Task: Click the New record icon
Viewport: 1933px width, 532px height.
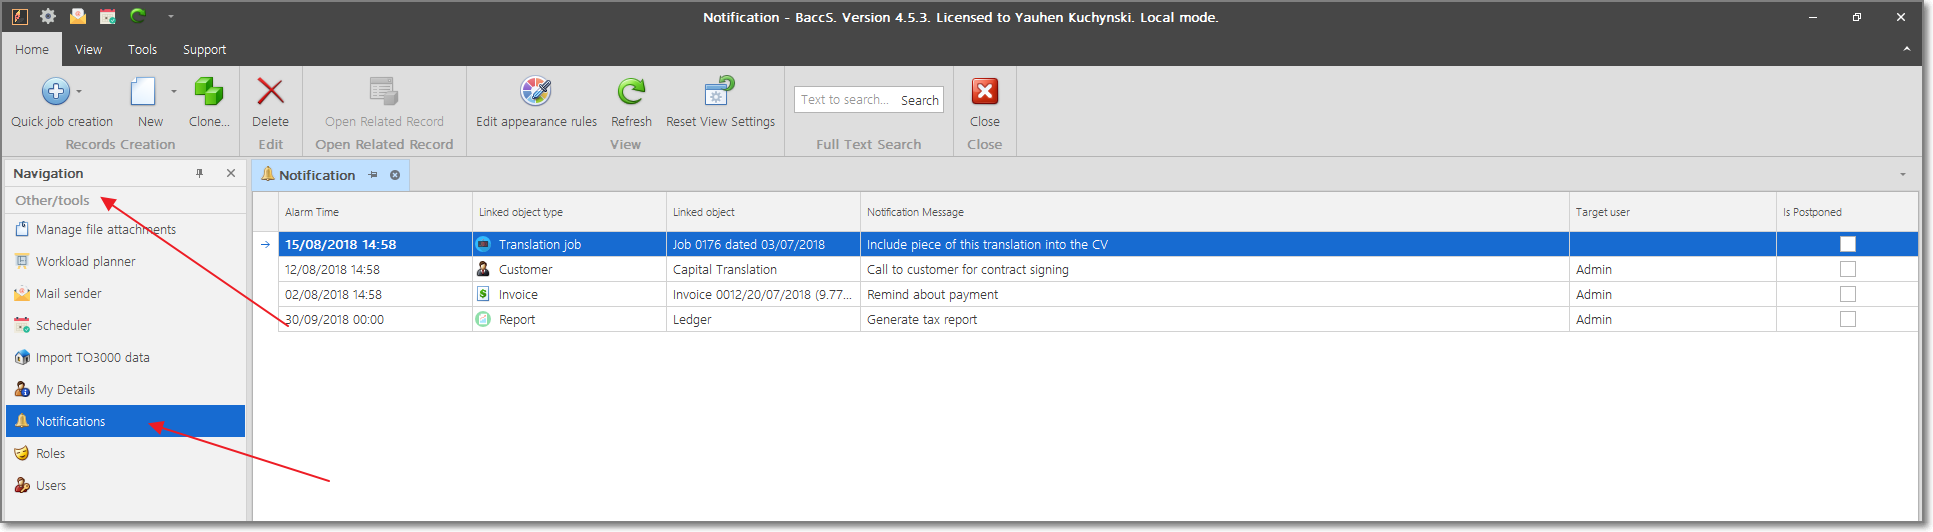Action: click(x=143, y=91)
